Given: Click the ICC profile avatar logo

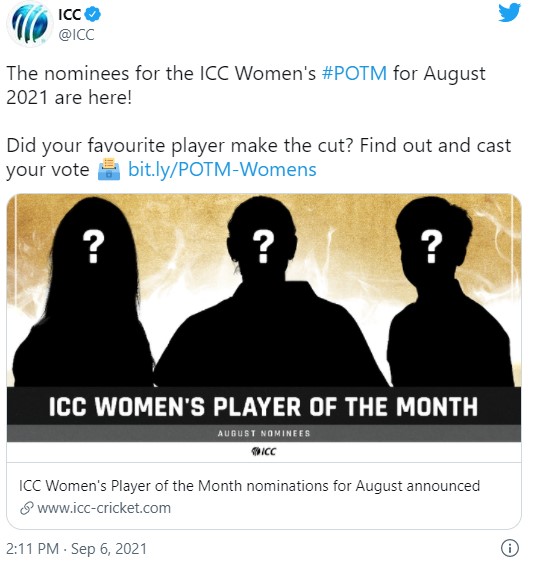Looking at the screenshot, I should pyautogui.click(x=30, y=24).
